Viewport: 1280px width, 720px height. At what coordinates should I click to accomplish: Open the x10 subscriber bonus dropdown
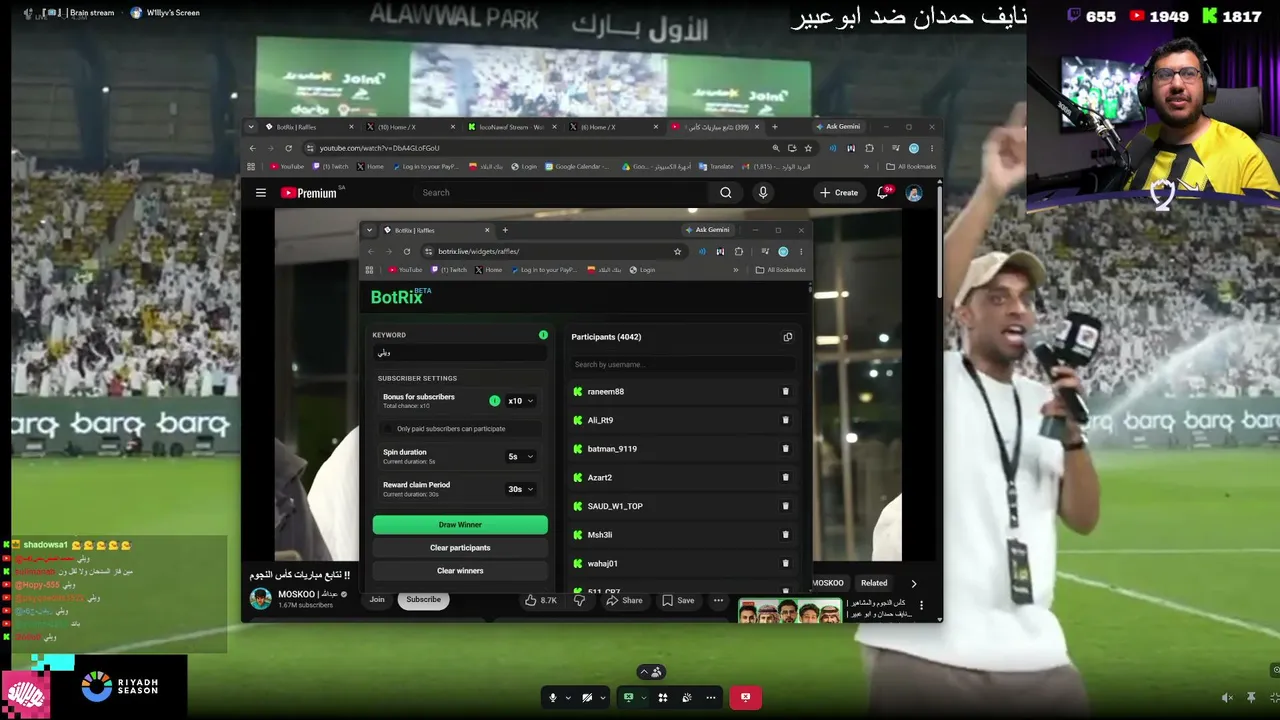520,401
